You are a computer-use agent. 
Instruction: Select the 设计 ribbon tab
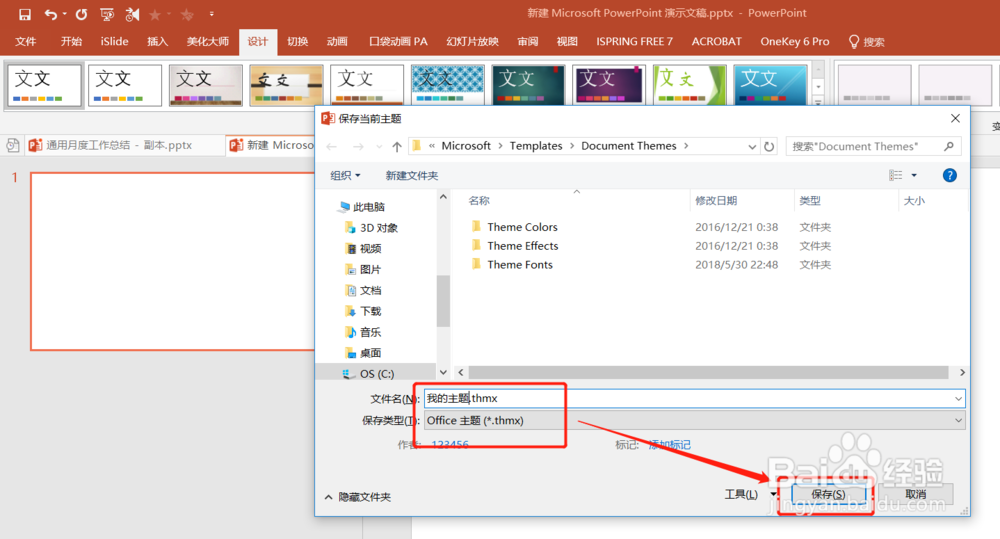258,41
